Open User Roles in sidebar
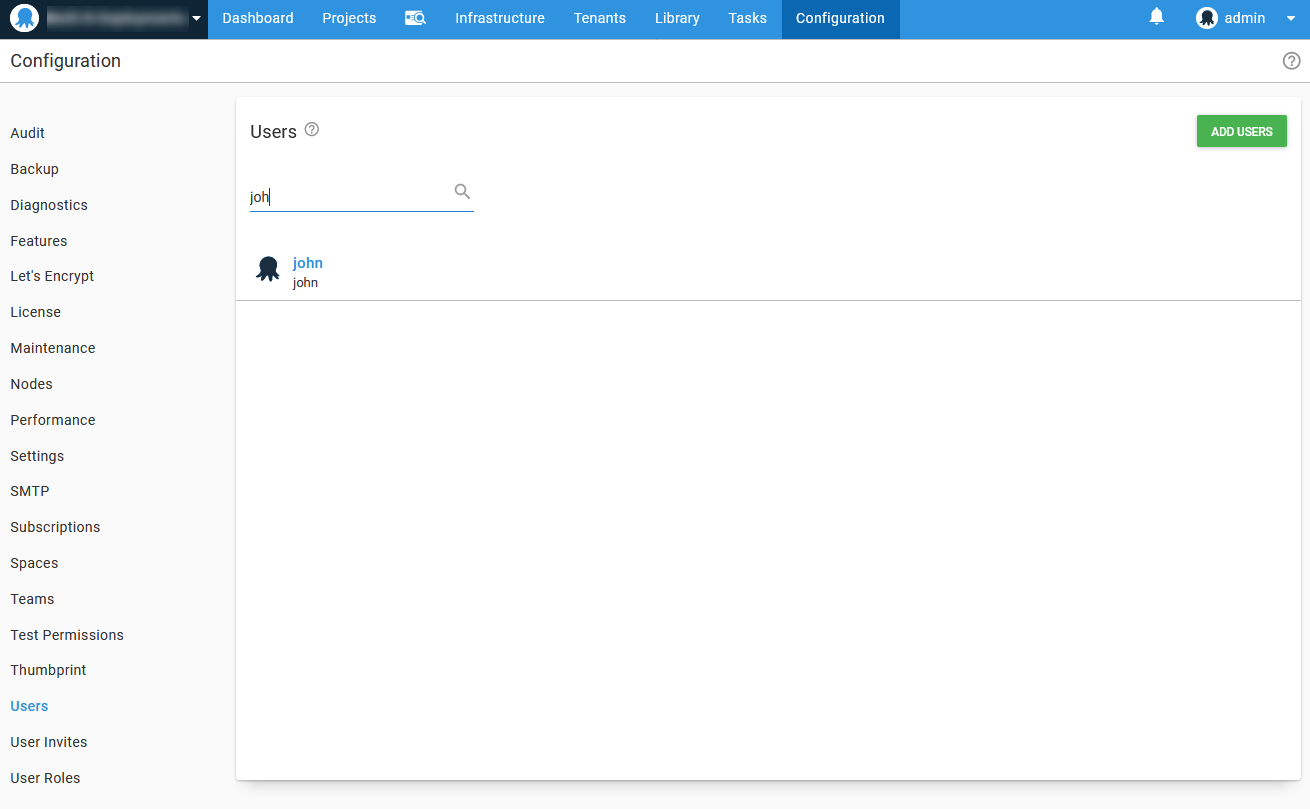Viewport: 1310px width, 809px height. (x=45, y=778)
